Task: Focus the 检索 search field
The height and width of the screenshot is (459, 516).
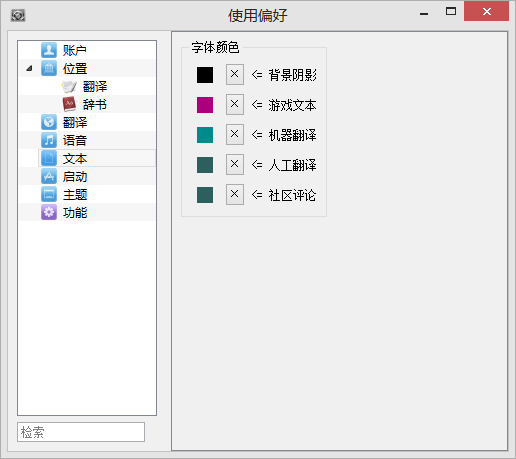Action: pos(81,432)
